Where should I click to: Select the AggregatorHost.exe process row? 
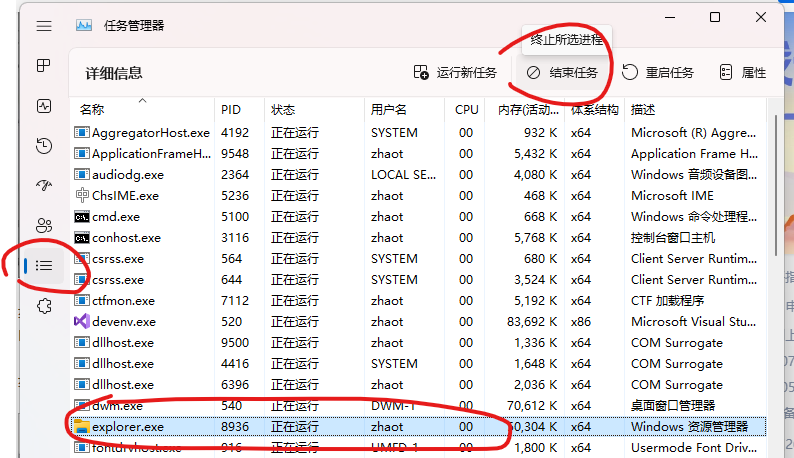pyautogui.click(x=418, y=133)
